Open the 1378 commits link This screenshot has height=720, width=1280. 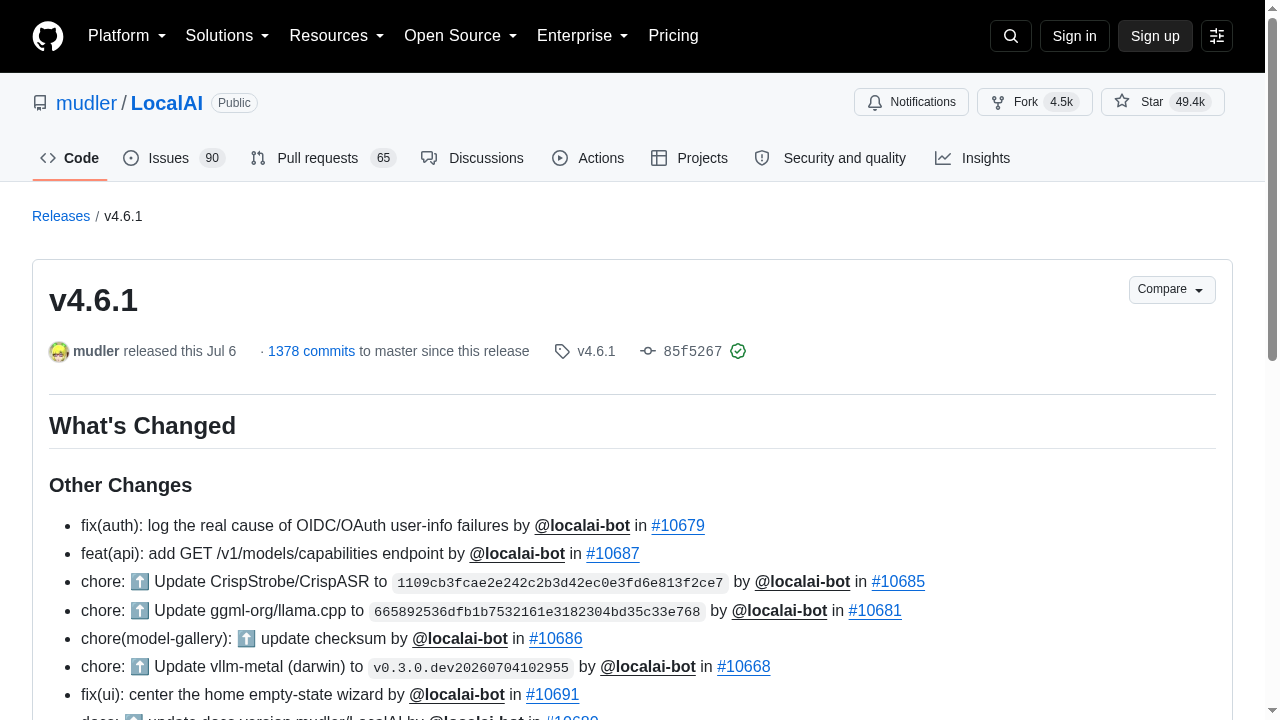311,351
